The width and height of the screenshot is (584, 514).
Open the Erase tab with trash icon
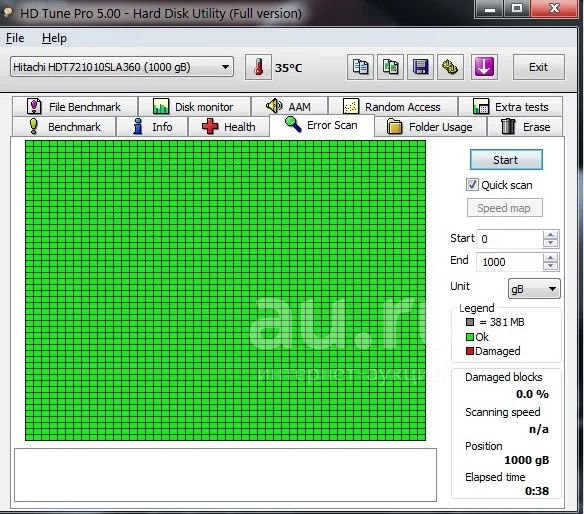pos(525,127)
